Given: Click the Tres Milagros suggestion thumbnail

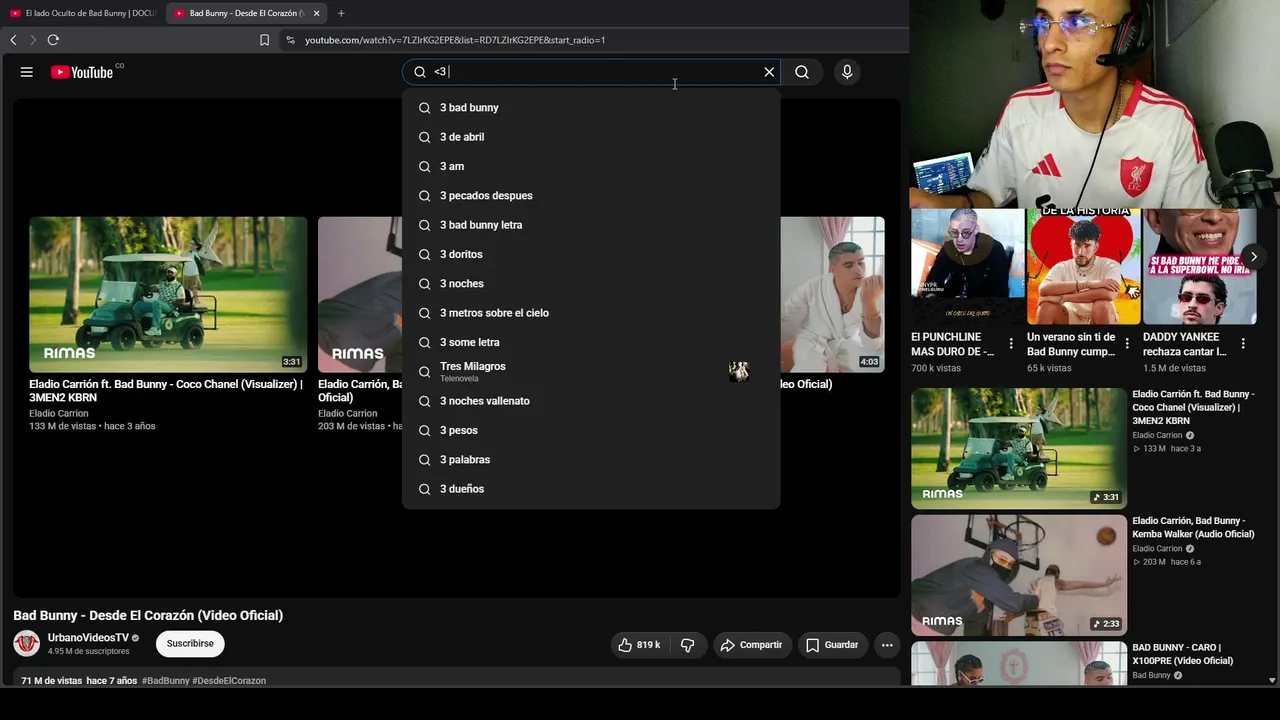Looking at the screenshot, I should click(739, 372).
